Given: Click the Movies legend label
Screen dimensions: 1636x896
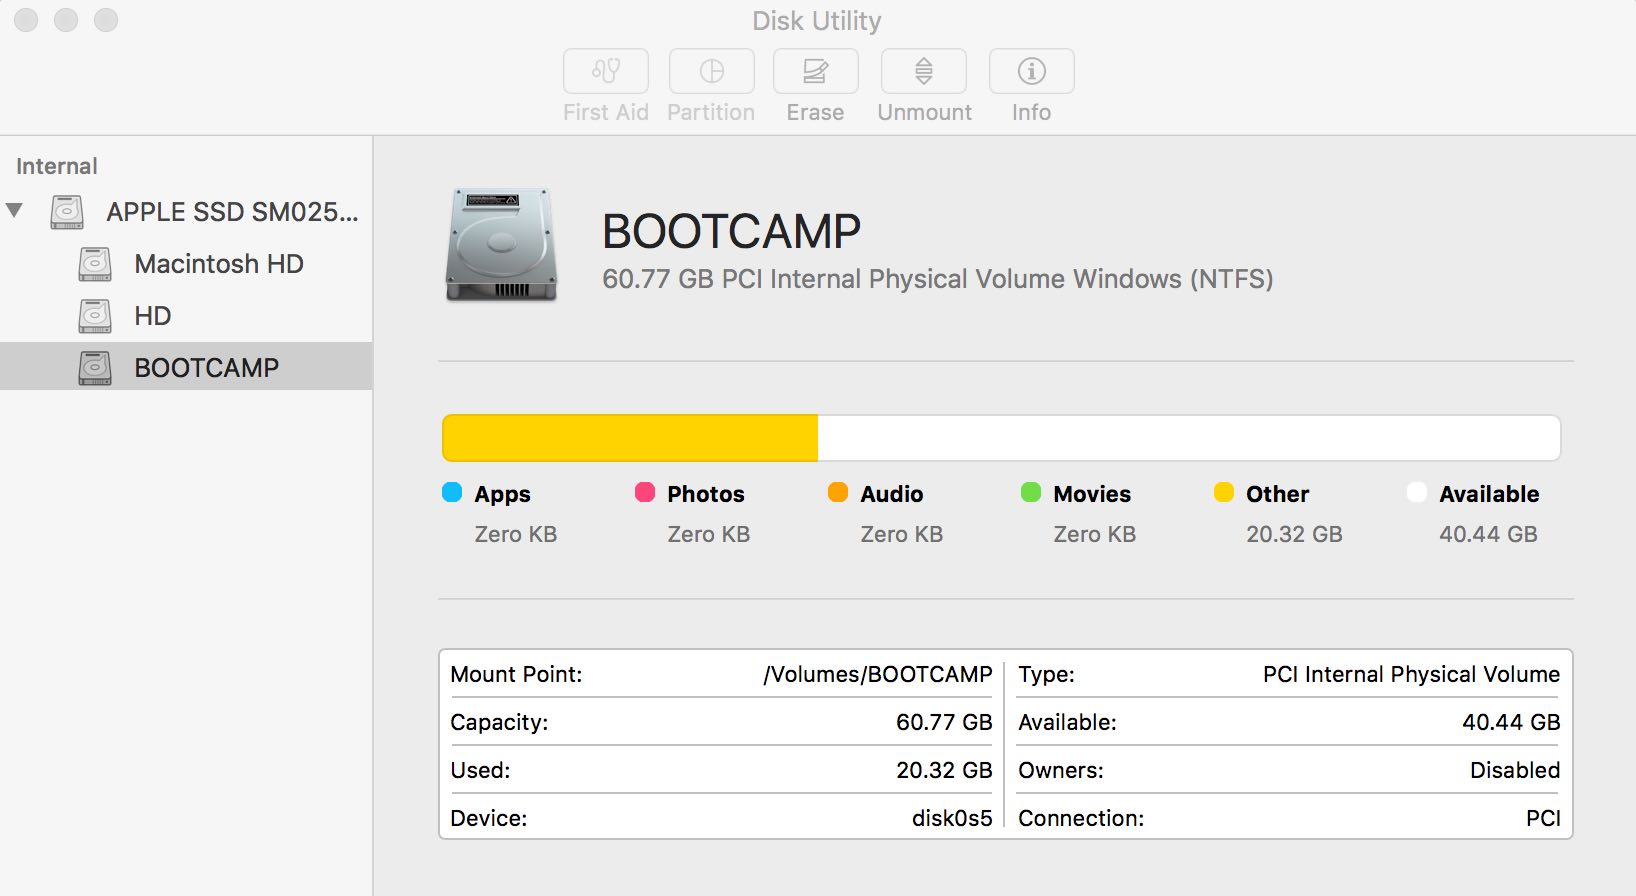Looking at the screenshot, I should [x=1092, y=494].
